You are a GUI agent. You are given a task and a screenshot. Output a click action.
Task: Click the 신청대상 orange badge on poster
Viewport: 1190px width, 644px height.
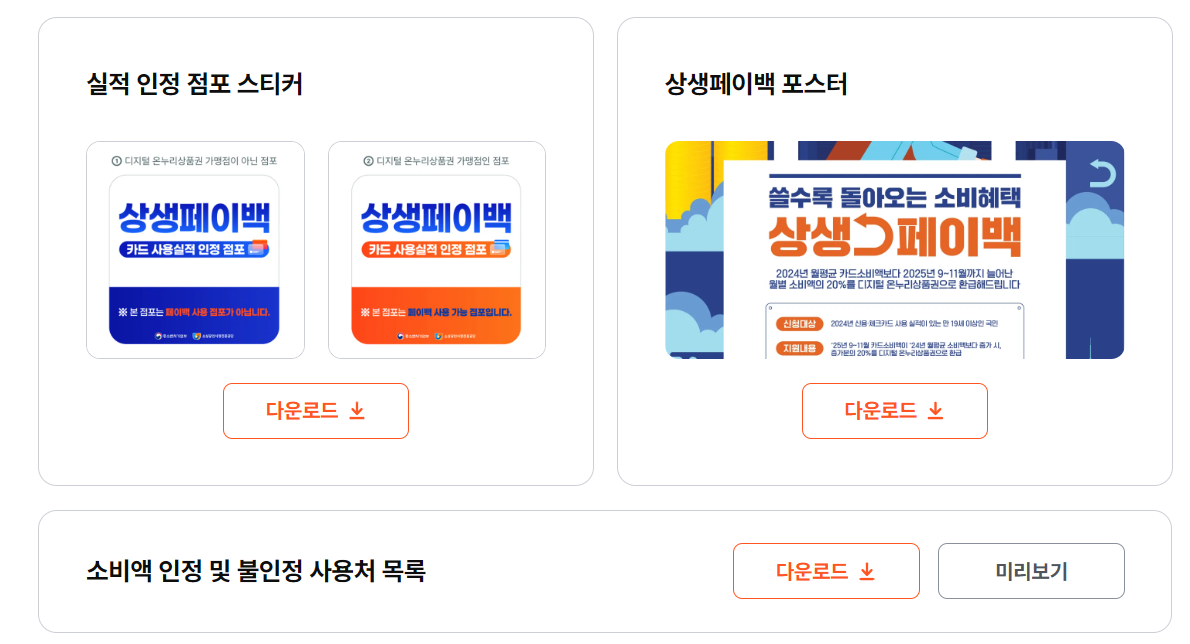click(799, 324)
